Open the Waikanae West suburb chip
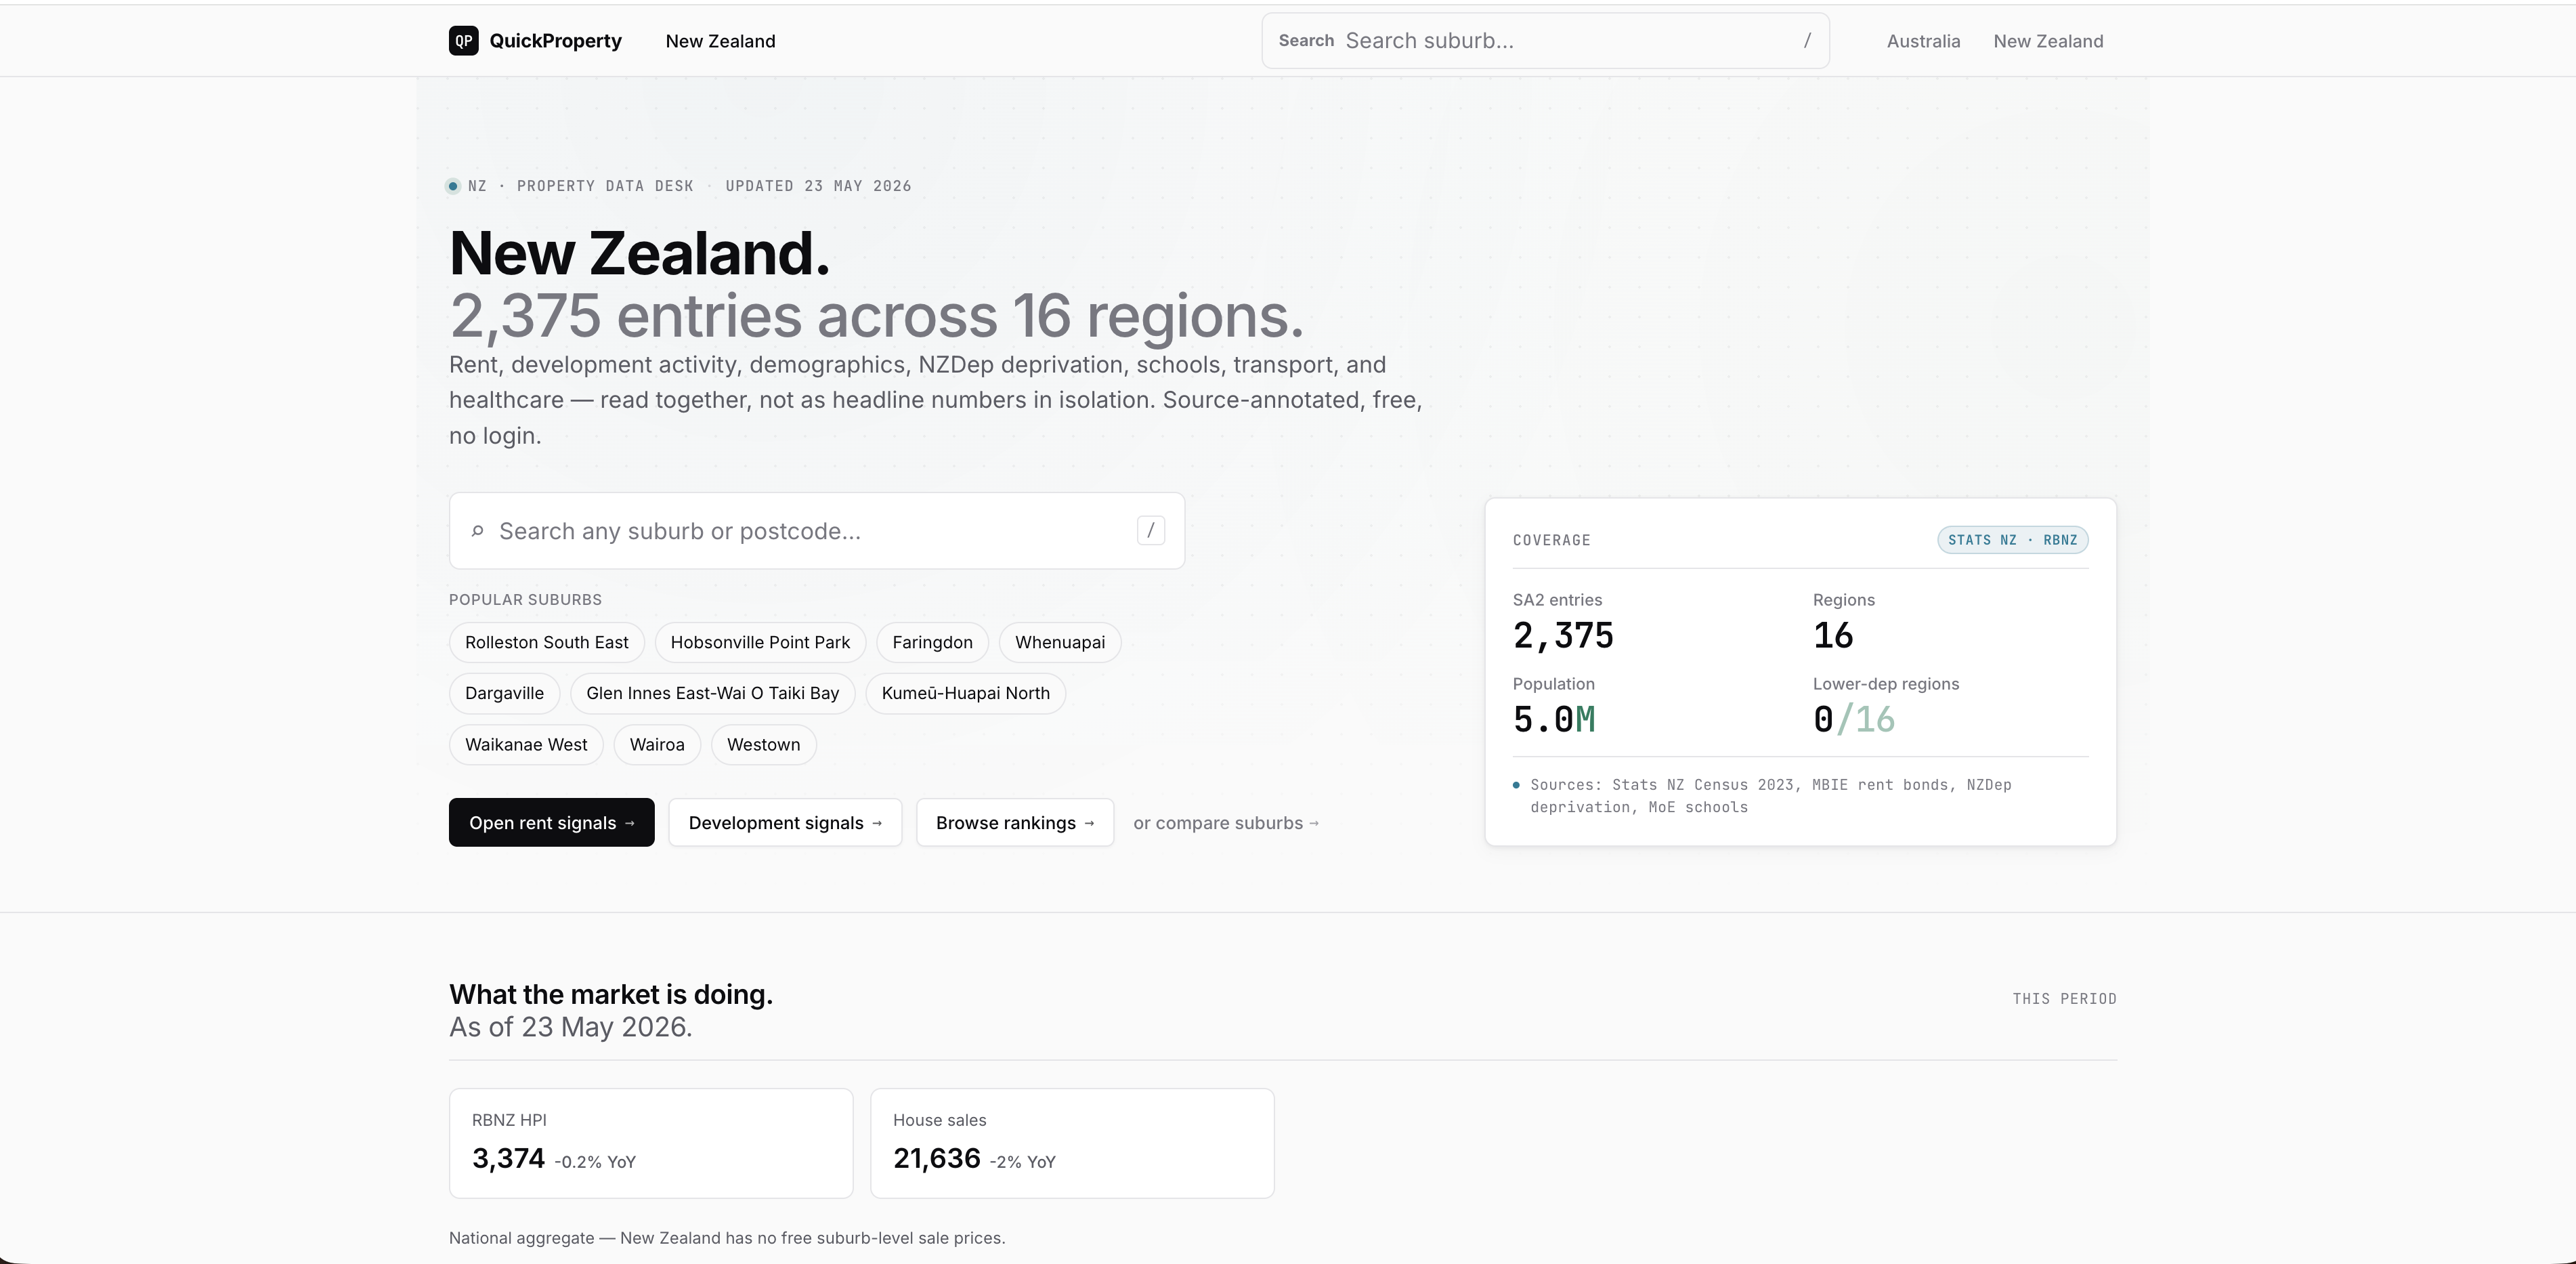 pyautogui.click(x=526, y=744)
